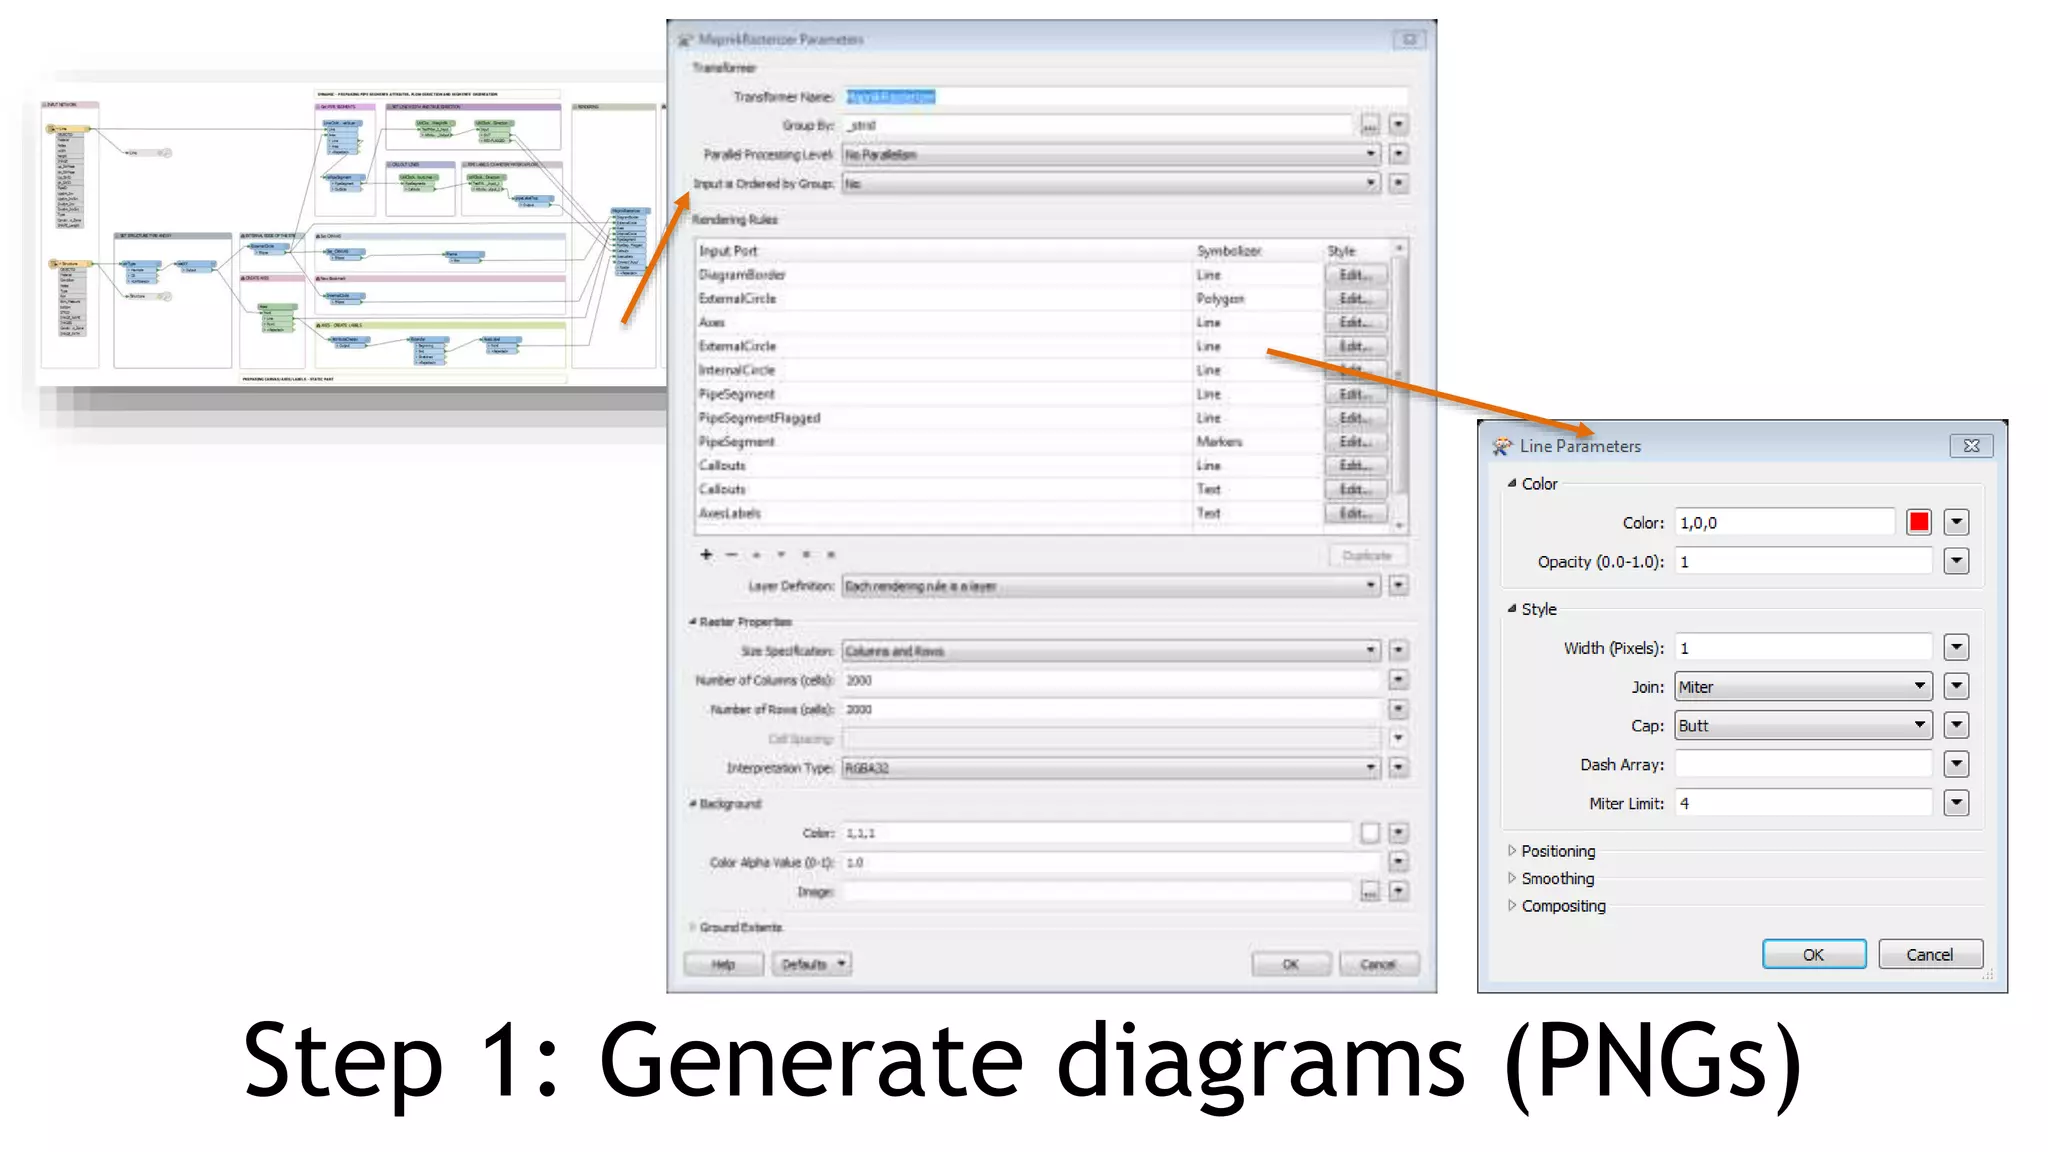Open the Layer Definition dropdown
This screenshot has height=1152, width=2048.
1111,585
